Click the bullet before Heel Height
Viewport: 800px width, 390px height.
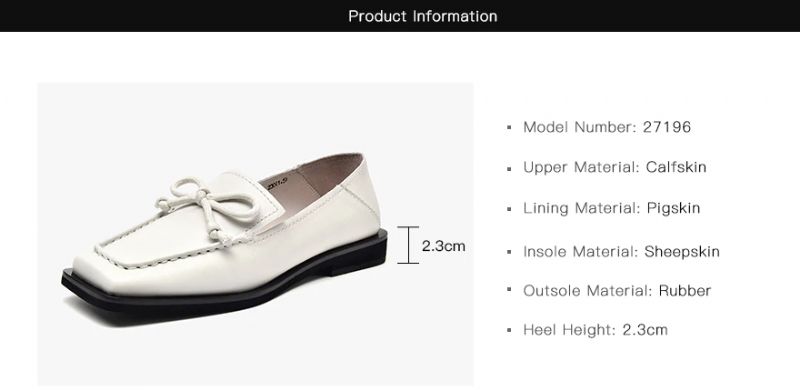pos(509,330)
